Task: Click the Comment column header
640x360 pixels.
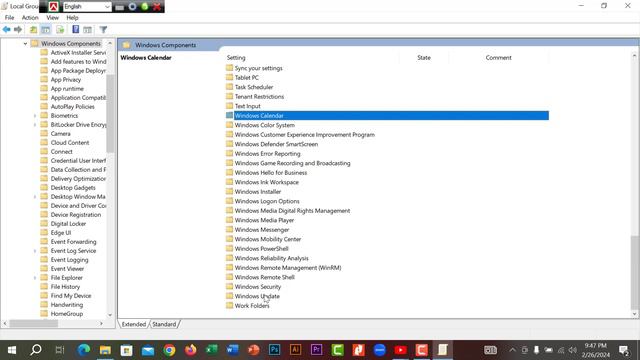Action: (x=498, y=58)
